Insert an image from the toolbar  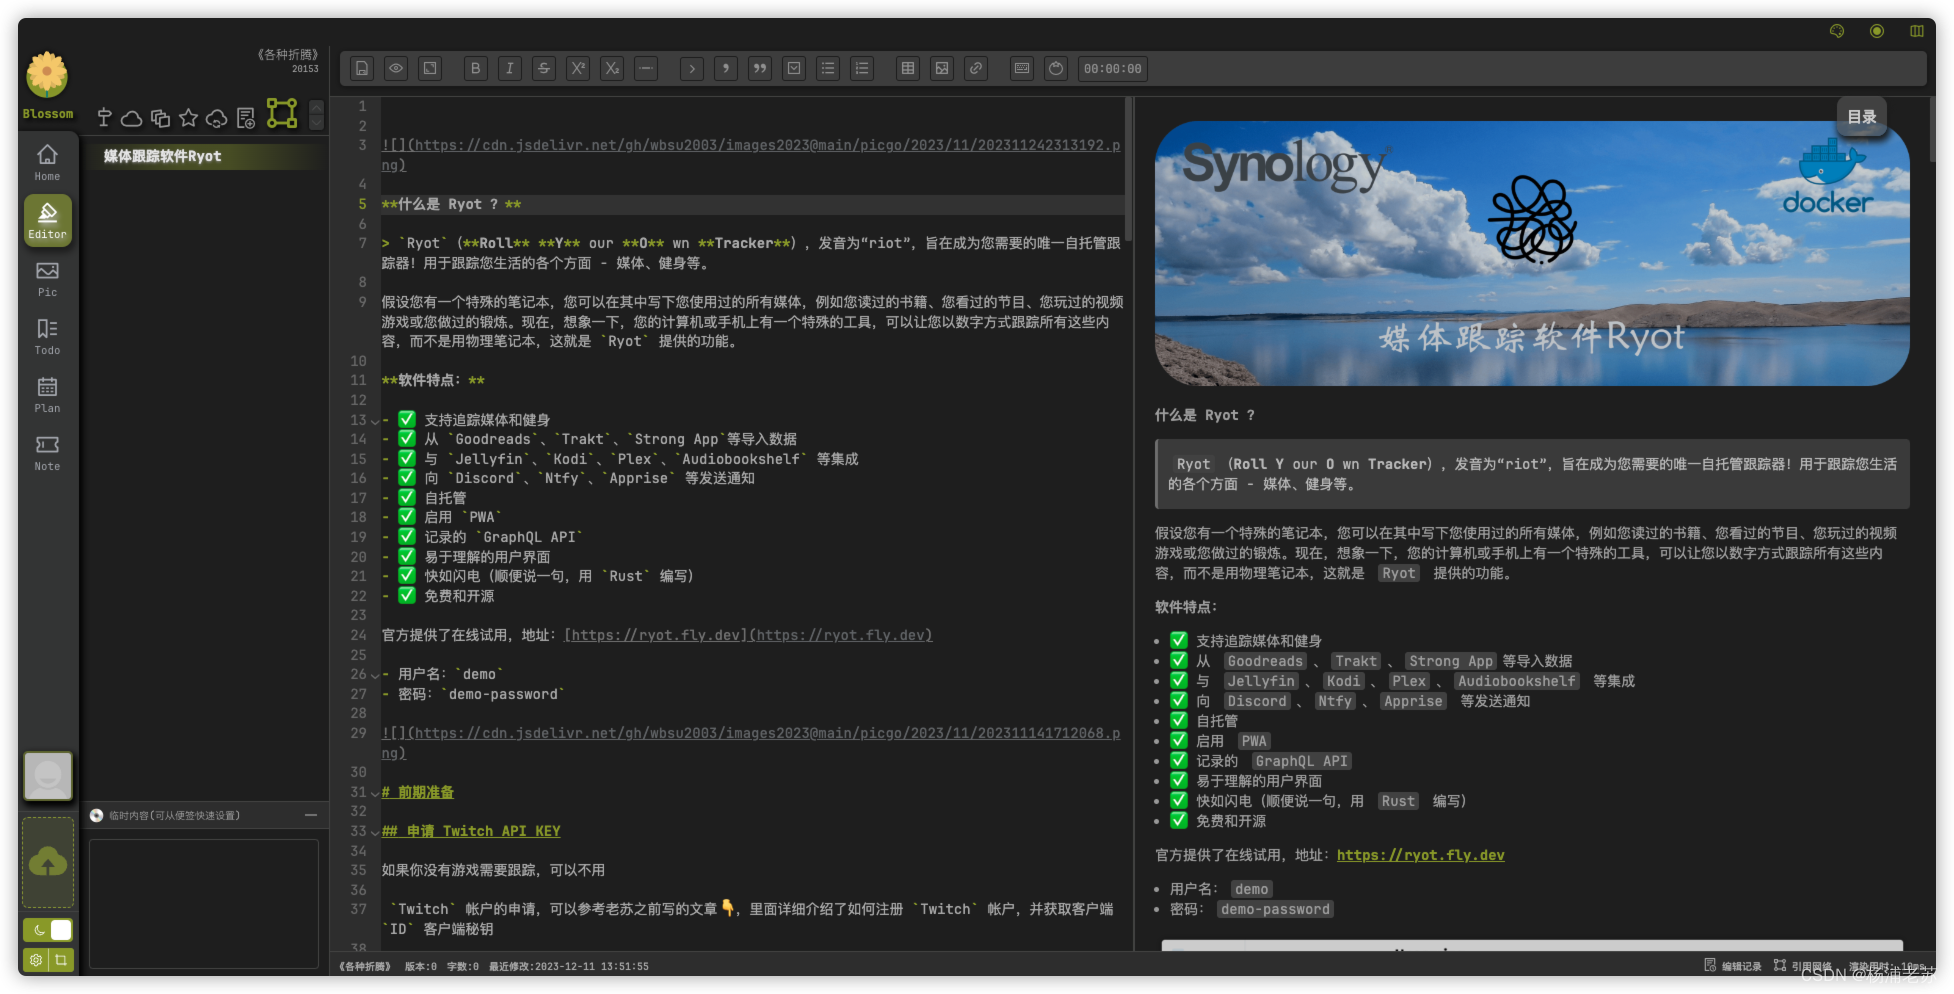(942, 69)
